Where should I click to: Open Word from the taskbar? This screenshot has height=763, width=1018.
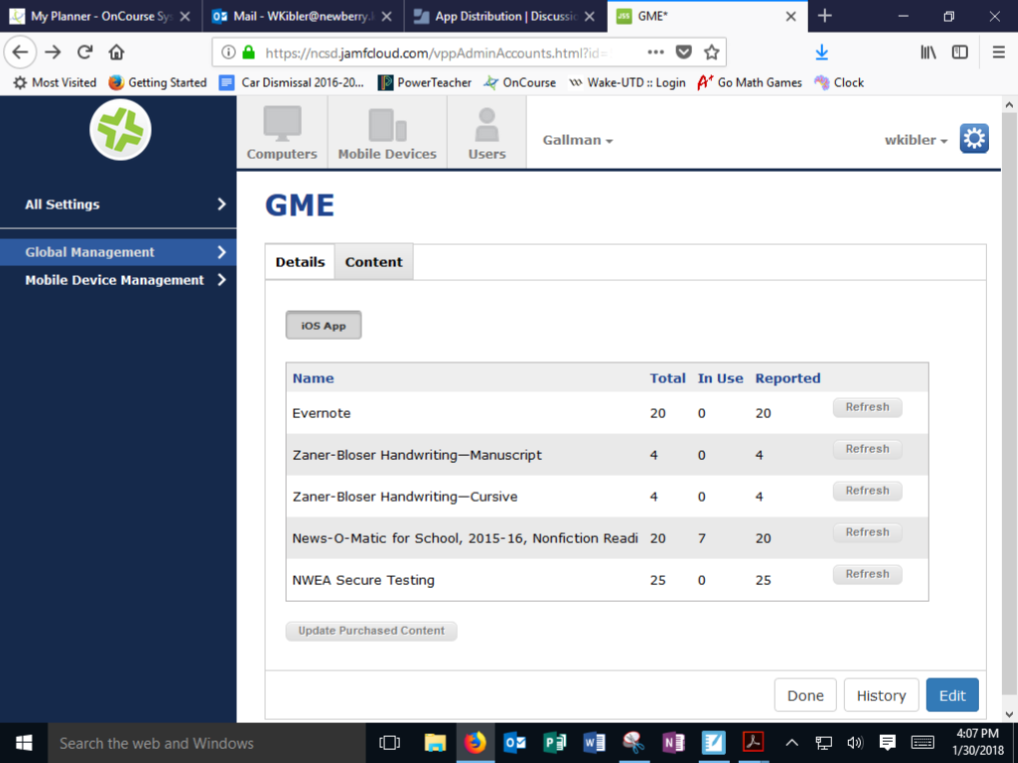point(593,742)
